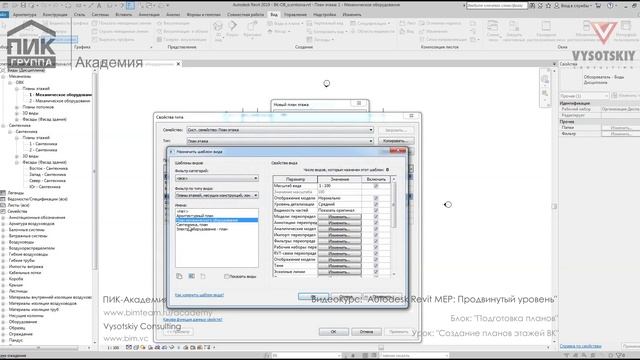
Task: Click the duplicate template icon below the names list
Action: coord(179,276)
